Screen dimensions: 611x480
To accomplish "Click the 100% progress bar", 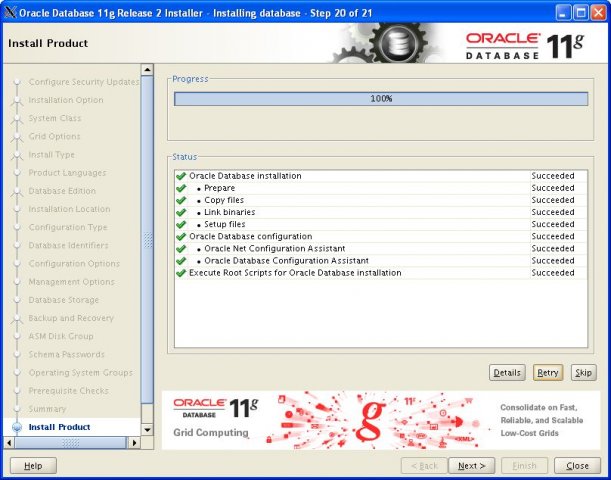I will [381, 99].
